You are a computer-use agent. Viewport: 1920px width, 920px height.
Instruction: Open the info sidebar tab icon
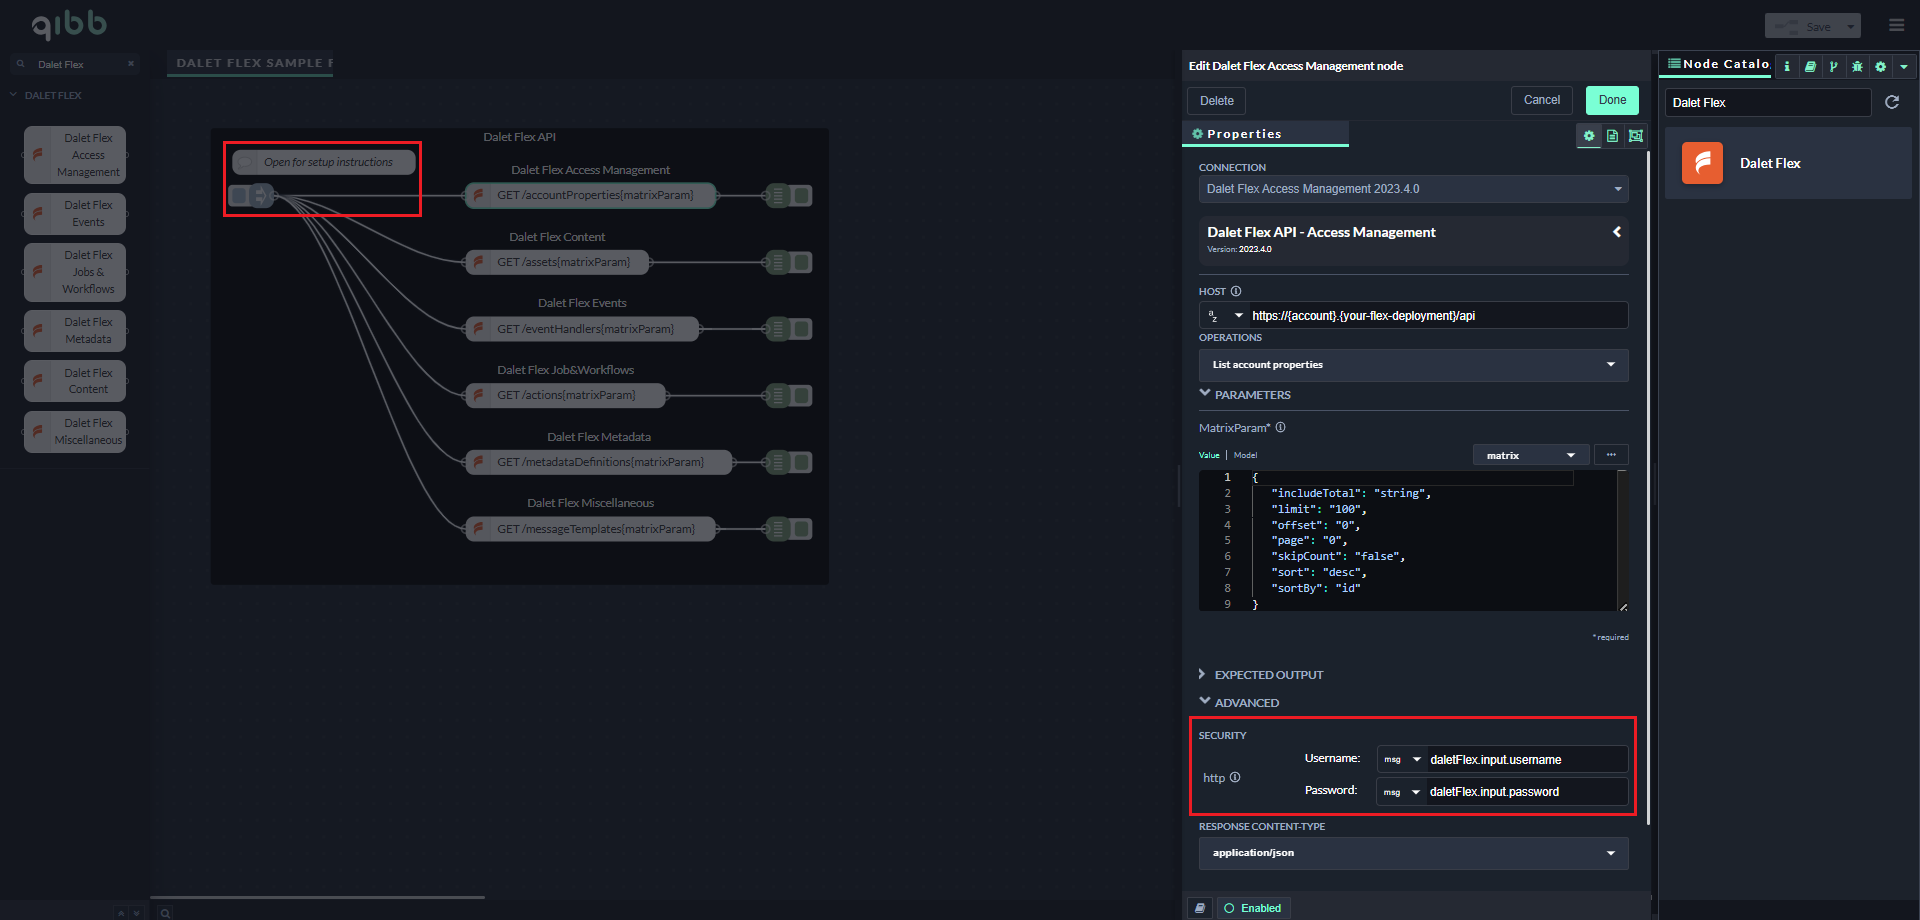(x=1787, y=67)
